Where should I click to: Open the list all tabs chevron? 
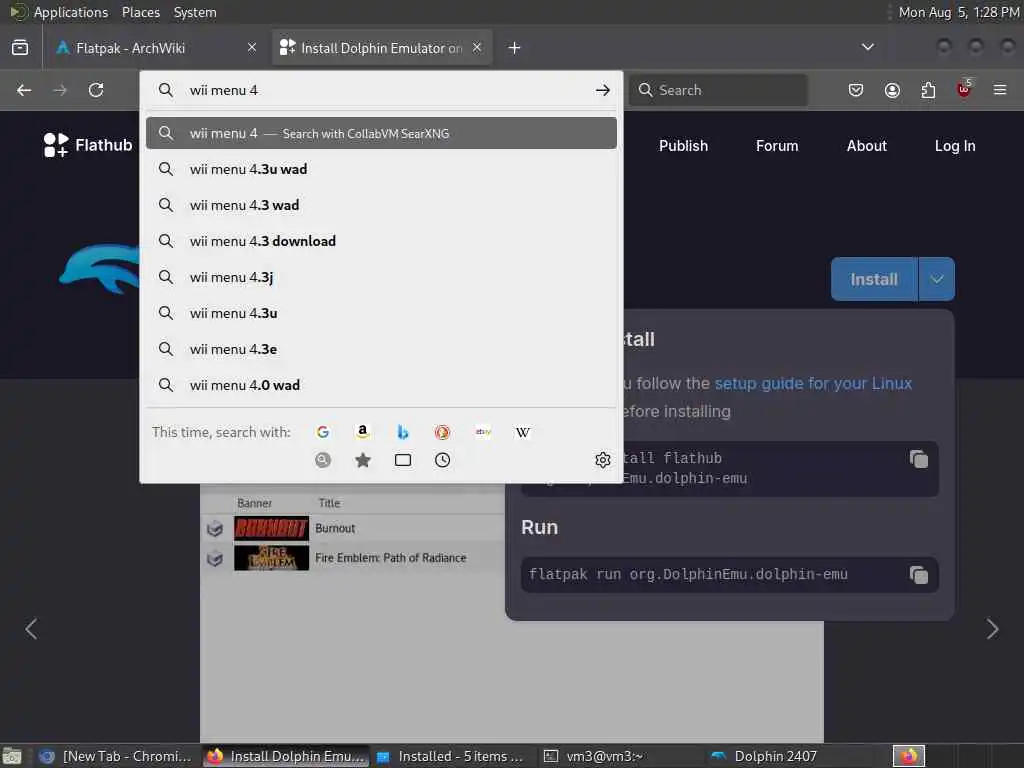point(868,47)
